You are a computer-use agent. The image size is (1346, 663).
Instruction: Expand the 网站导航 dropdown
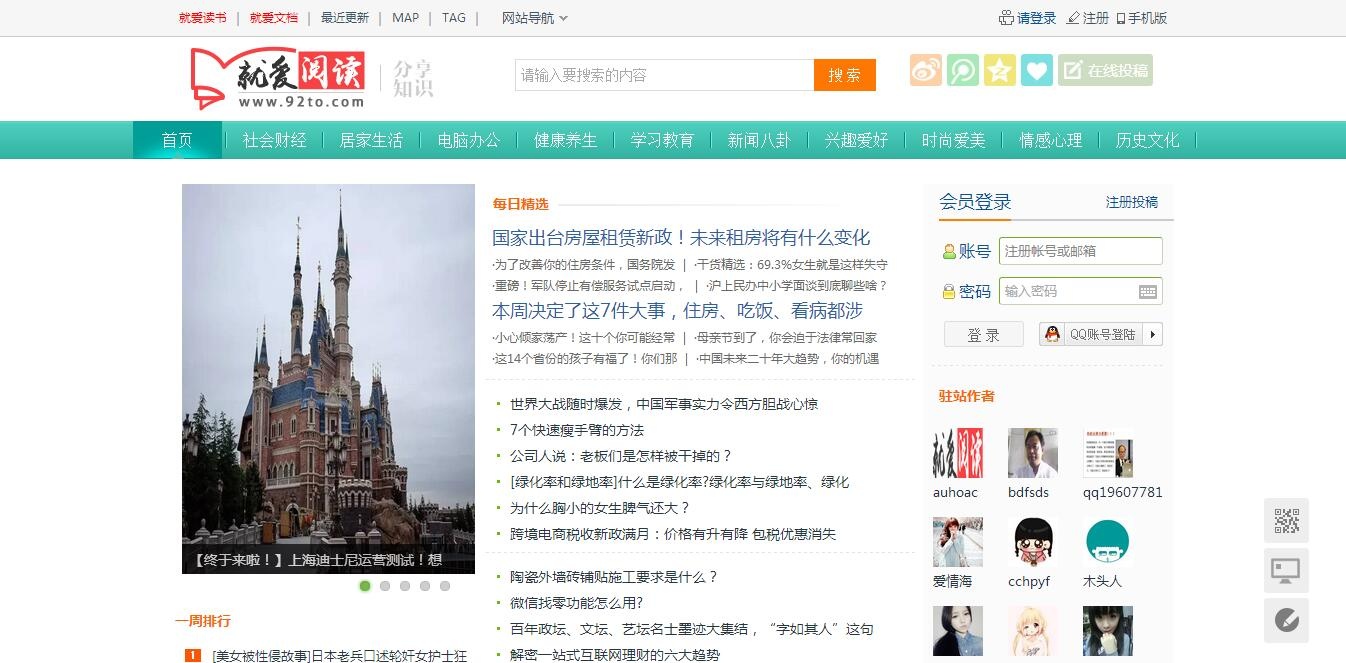point(535,18)
